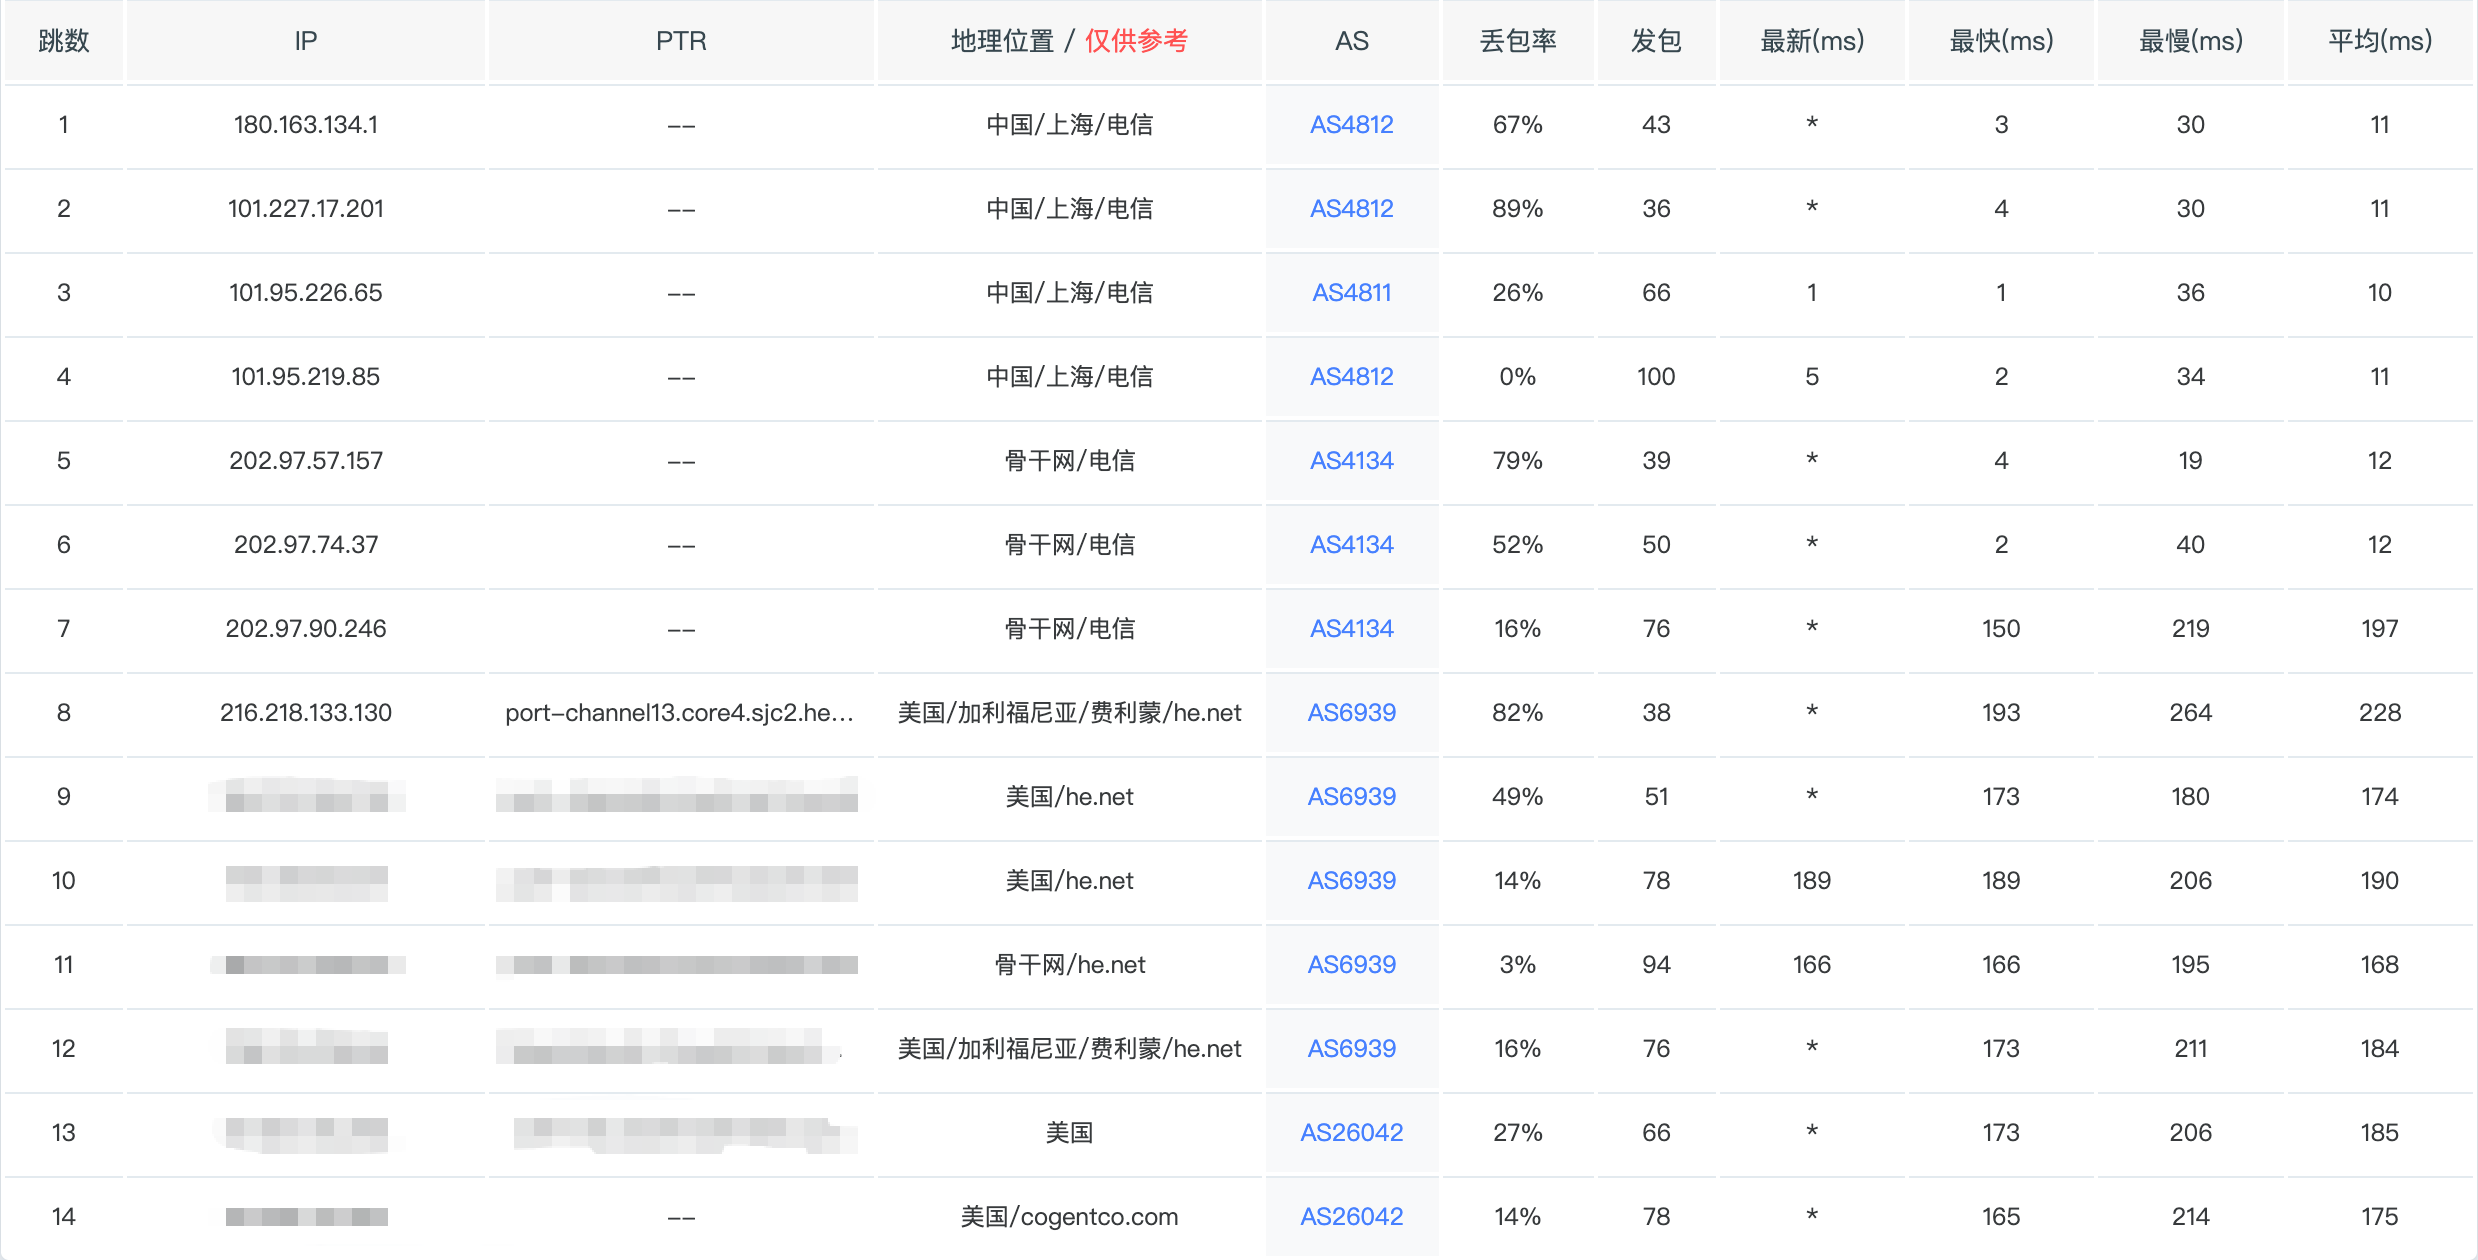This screenshot has height=1260, width=2478.
Task: Click the AS26042 link in hop 13
Action: (1351, 1133)
